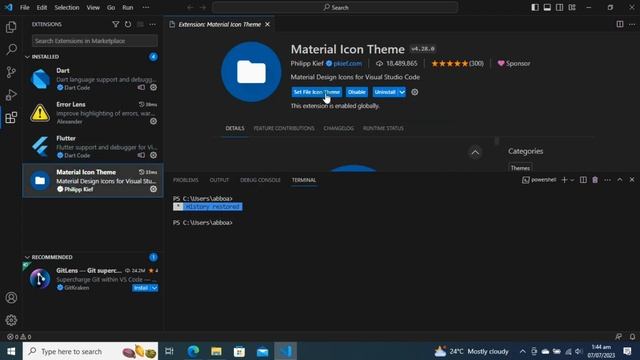Add a new terminal with plus icon
This screenshot has width=640, height=360.
(x=564, y=180)
